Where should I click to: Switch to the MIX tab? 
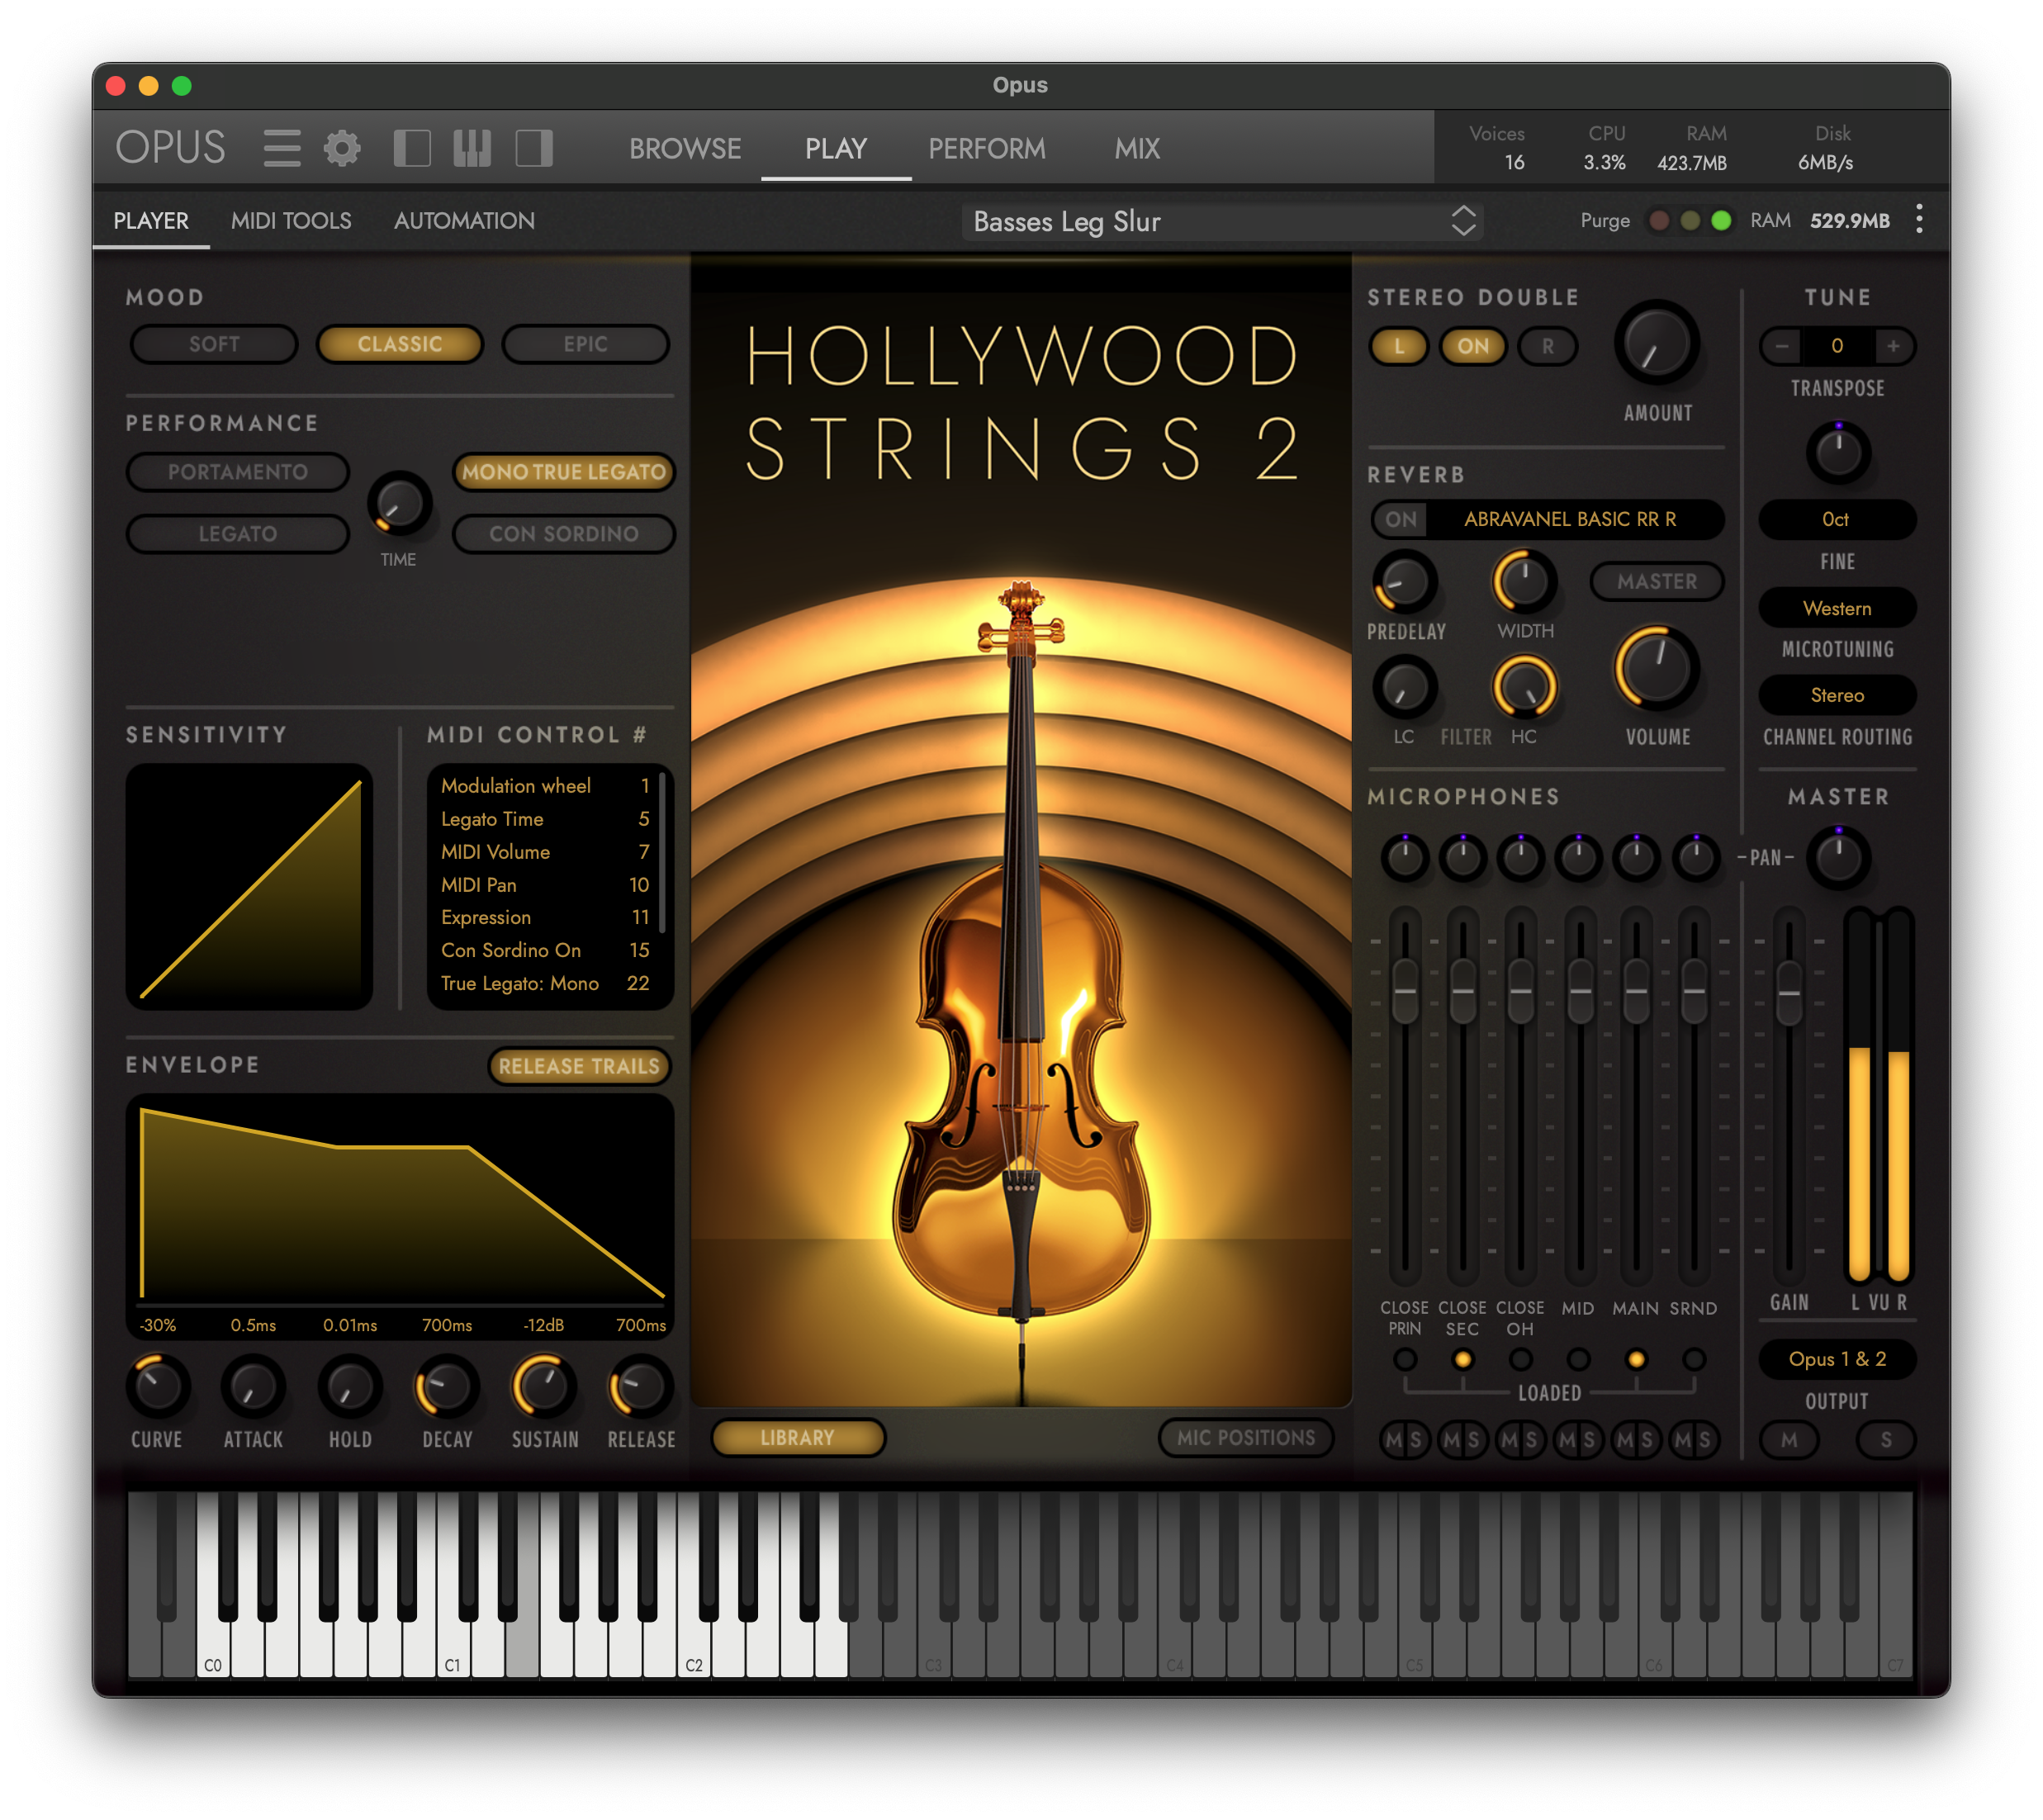[x=1137, y=149]
